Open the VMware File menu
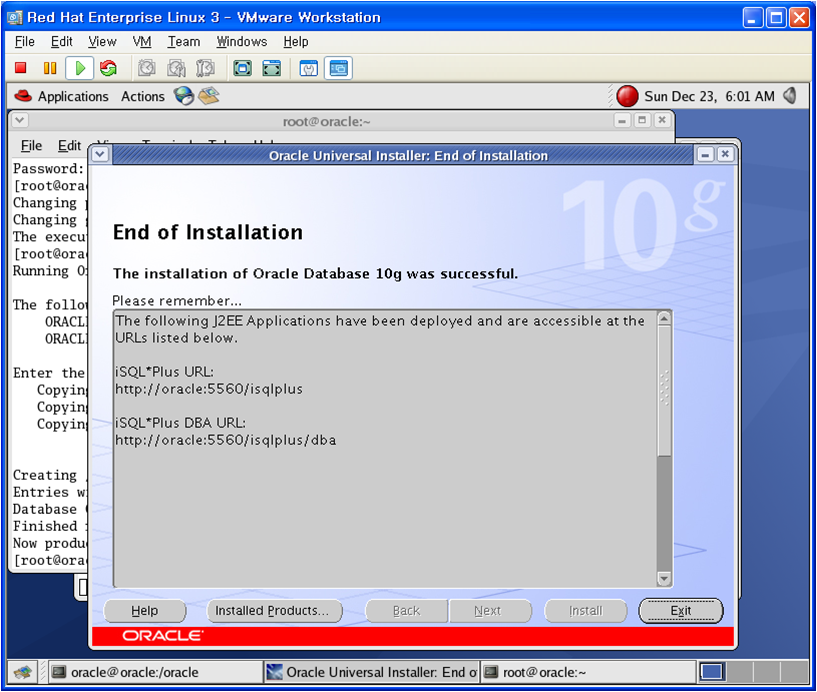Screen dimensions: 817x692 (x=24, y=42)
